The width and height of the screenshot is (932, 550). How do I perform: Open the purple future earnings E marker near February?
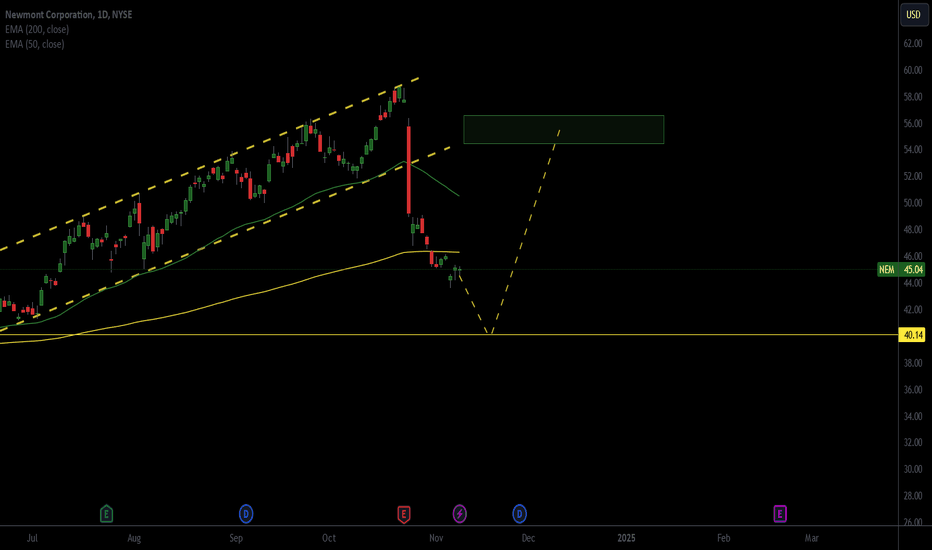point(780,514)
